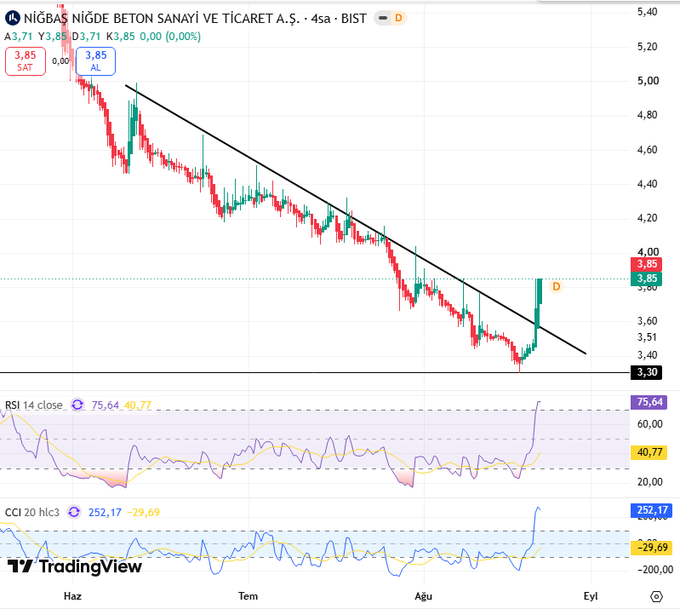Click the RSI refresh circular icon
Image resolution: width=680 pixels, height=609 pixels.
[77, 405]
